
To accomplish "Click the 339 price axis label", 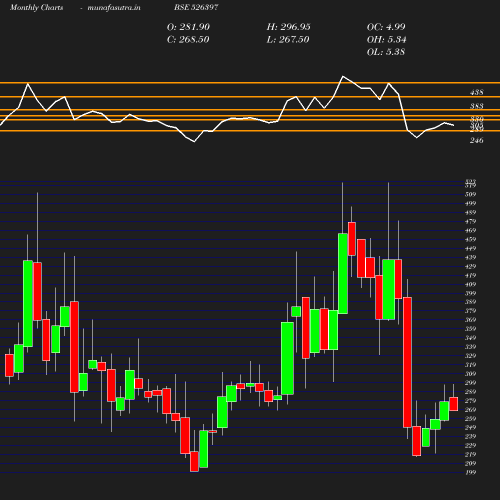I will 471,347.
